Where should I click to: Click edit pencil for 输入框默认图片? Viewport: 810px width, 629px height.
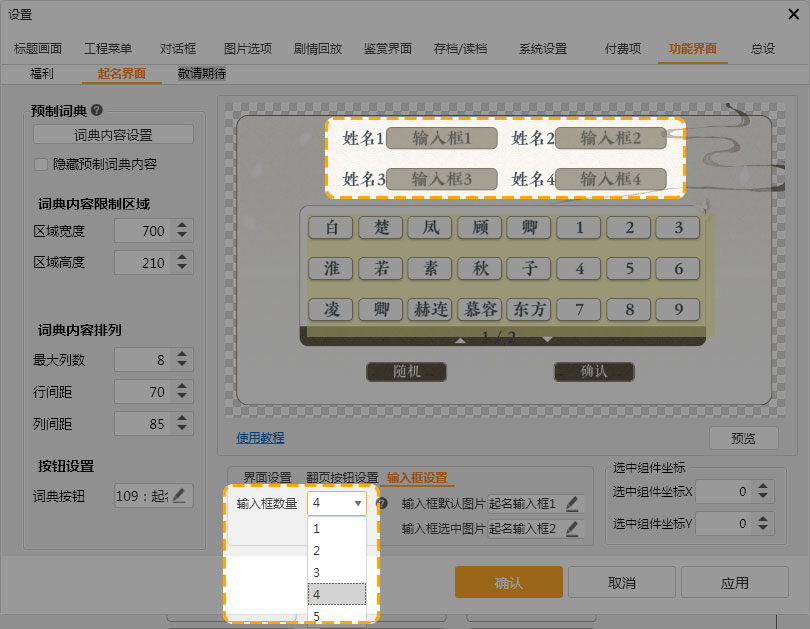[572, 504]
